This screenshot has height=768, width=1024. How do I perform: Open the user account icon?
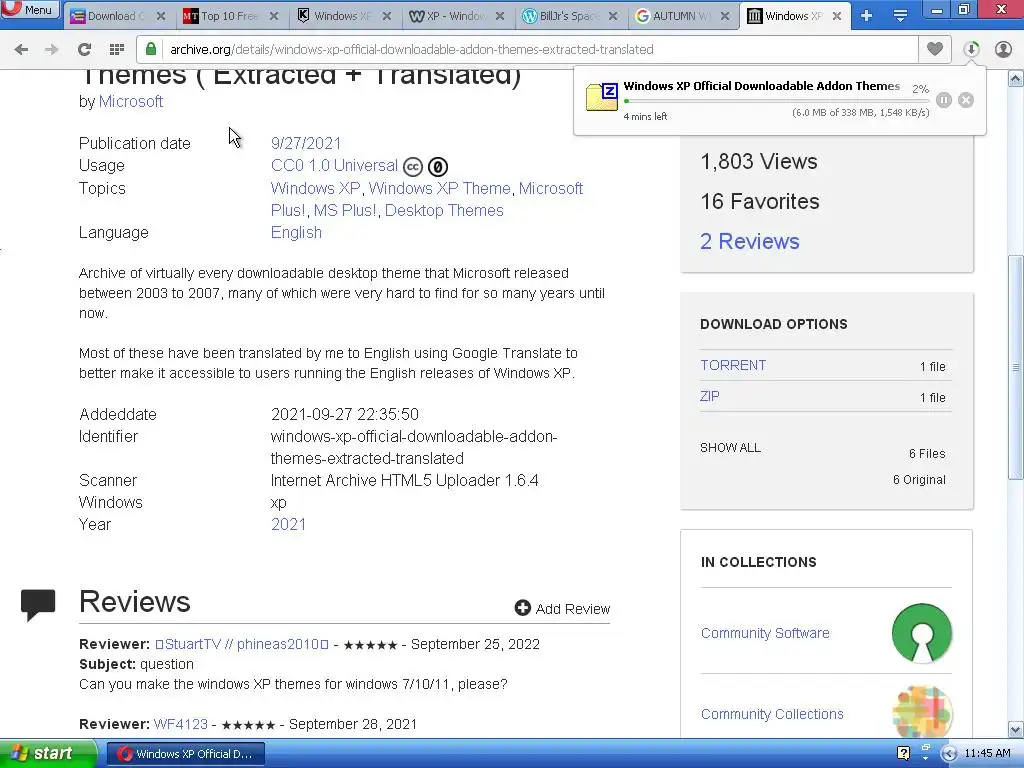click(x=1003, y=49)
